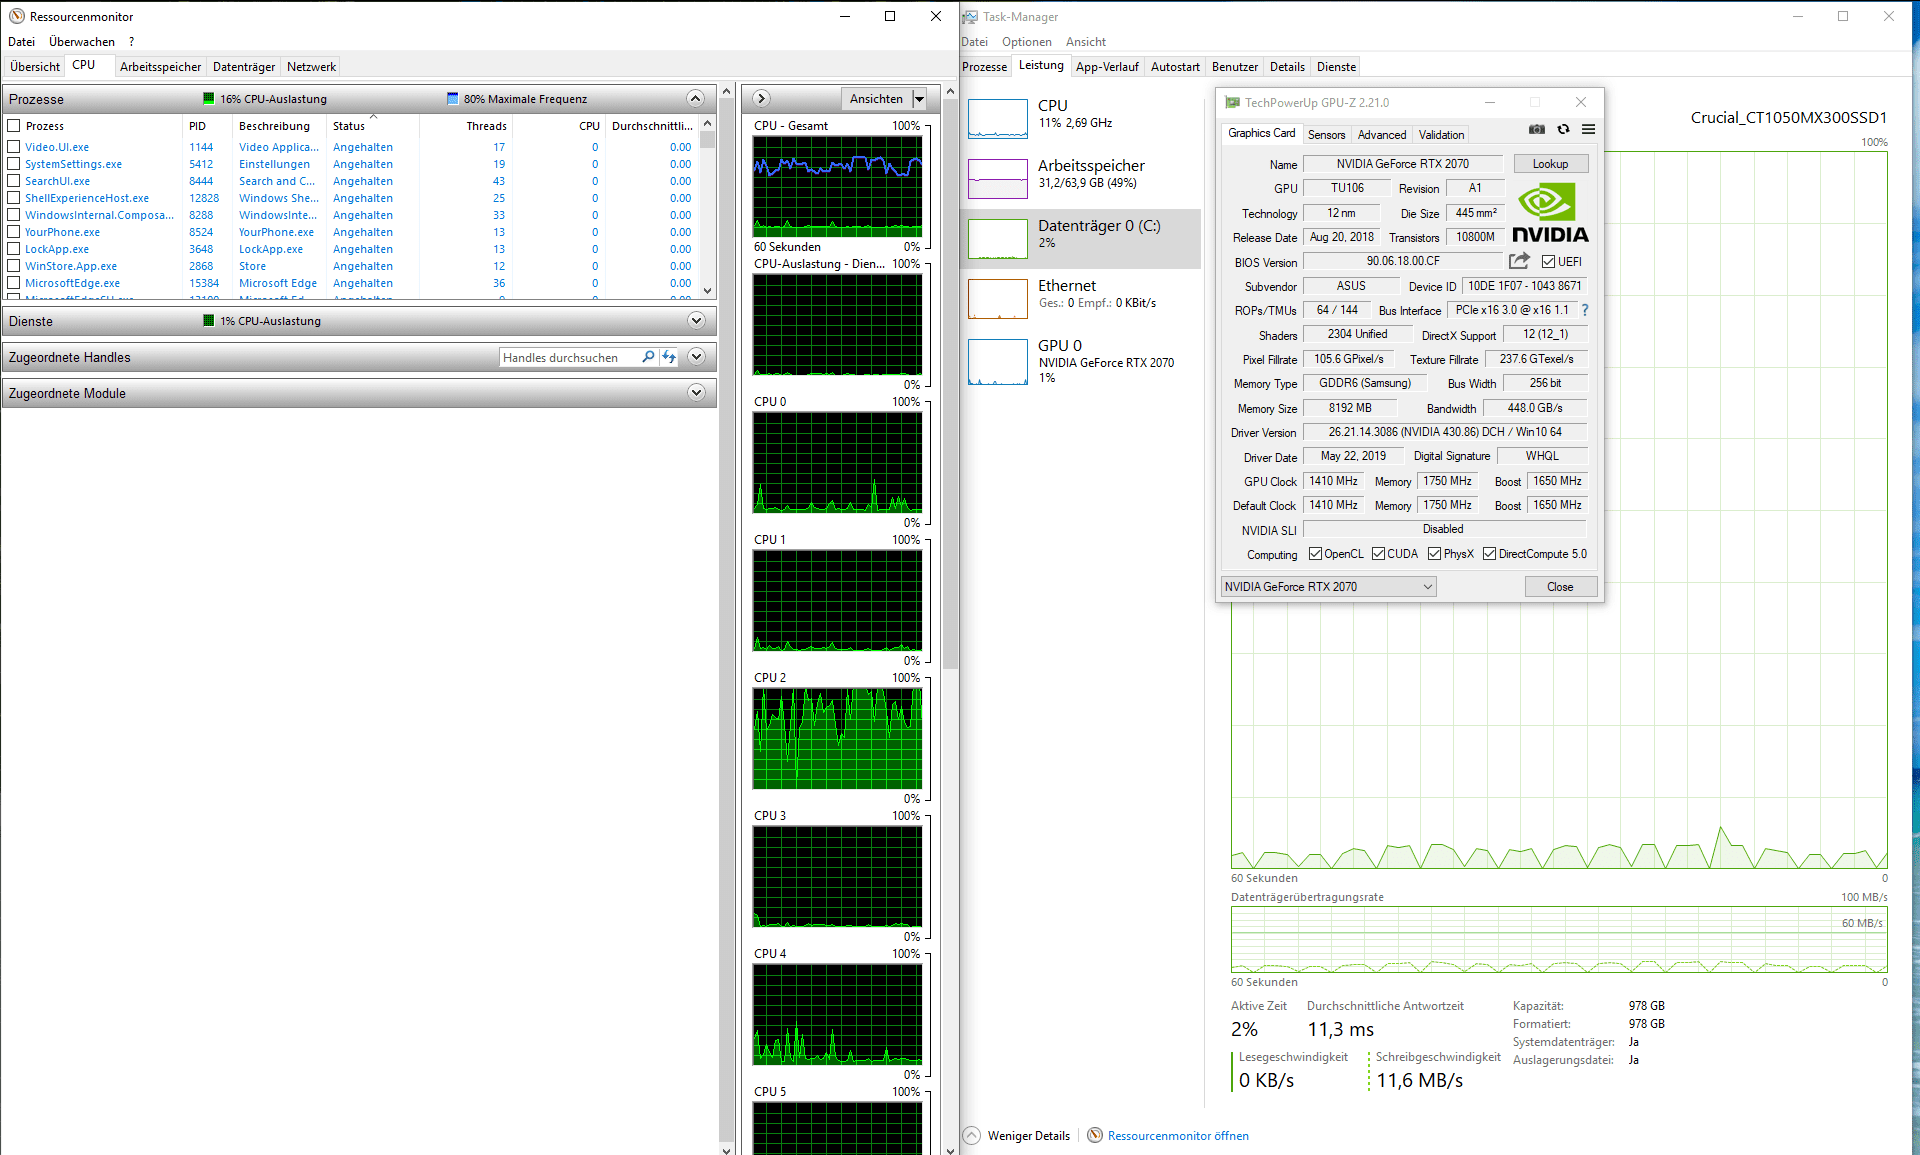Toggle the CUDA checkbox in GPU-Z
This screenshot has height=1155, width=1920.
1378,554
